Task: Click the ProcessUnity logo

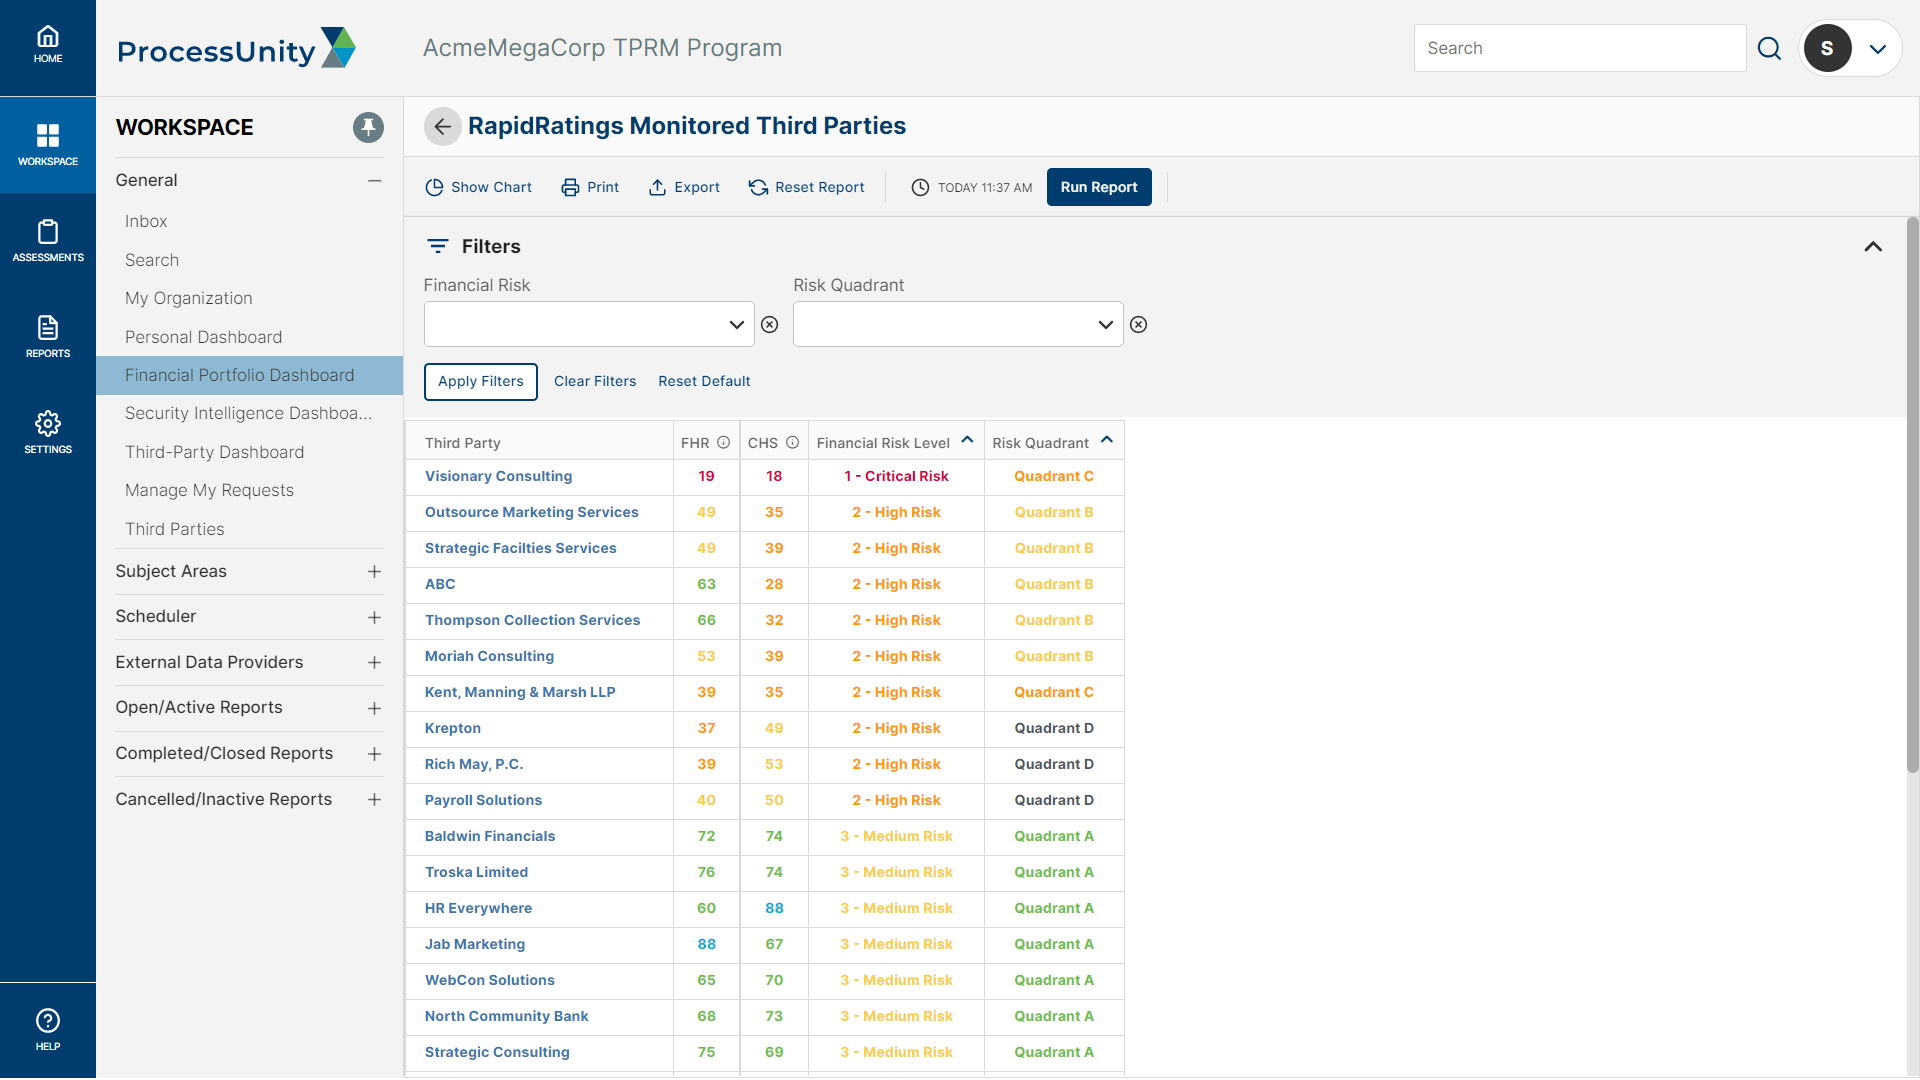Action: 236,48
